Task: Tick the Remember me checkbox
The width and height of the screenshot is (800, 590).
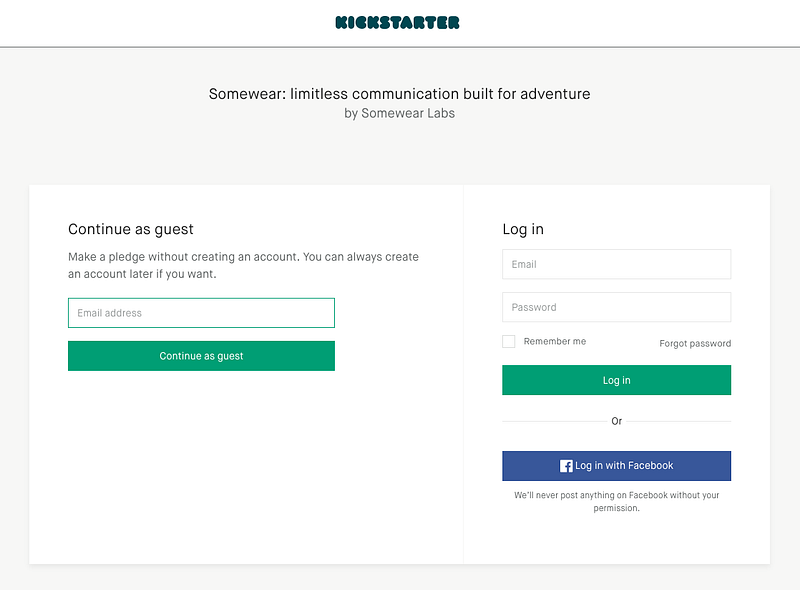Action: pos(509,341)
